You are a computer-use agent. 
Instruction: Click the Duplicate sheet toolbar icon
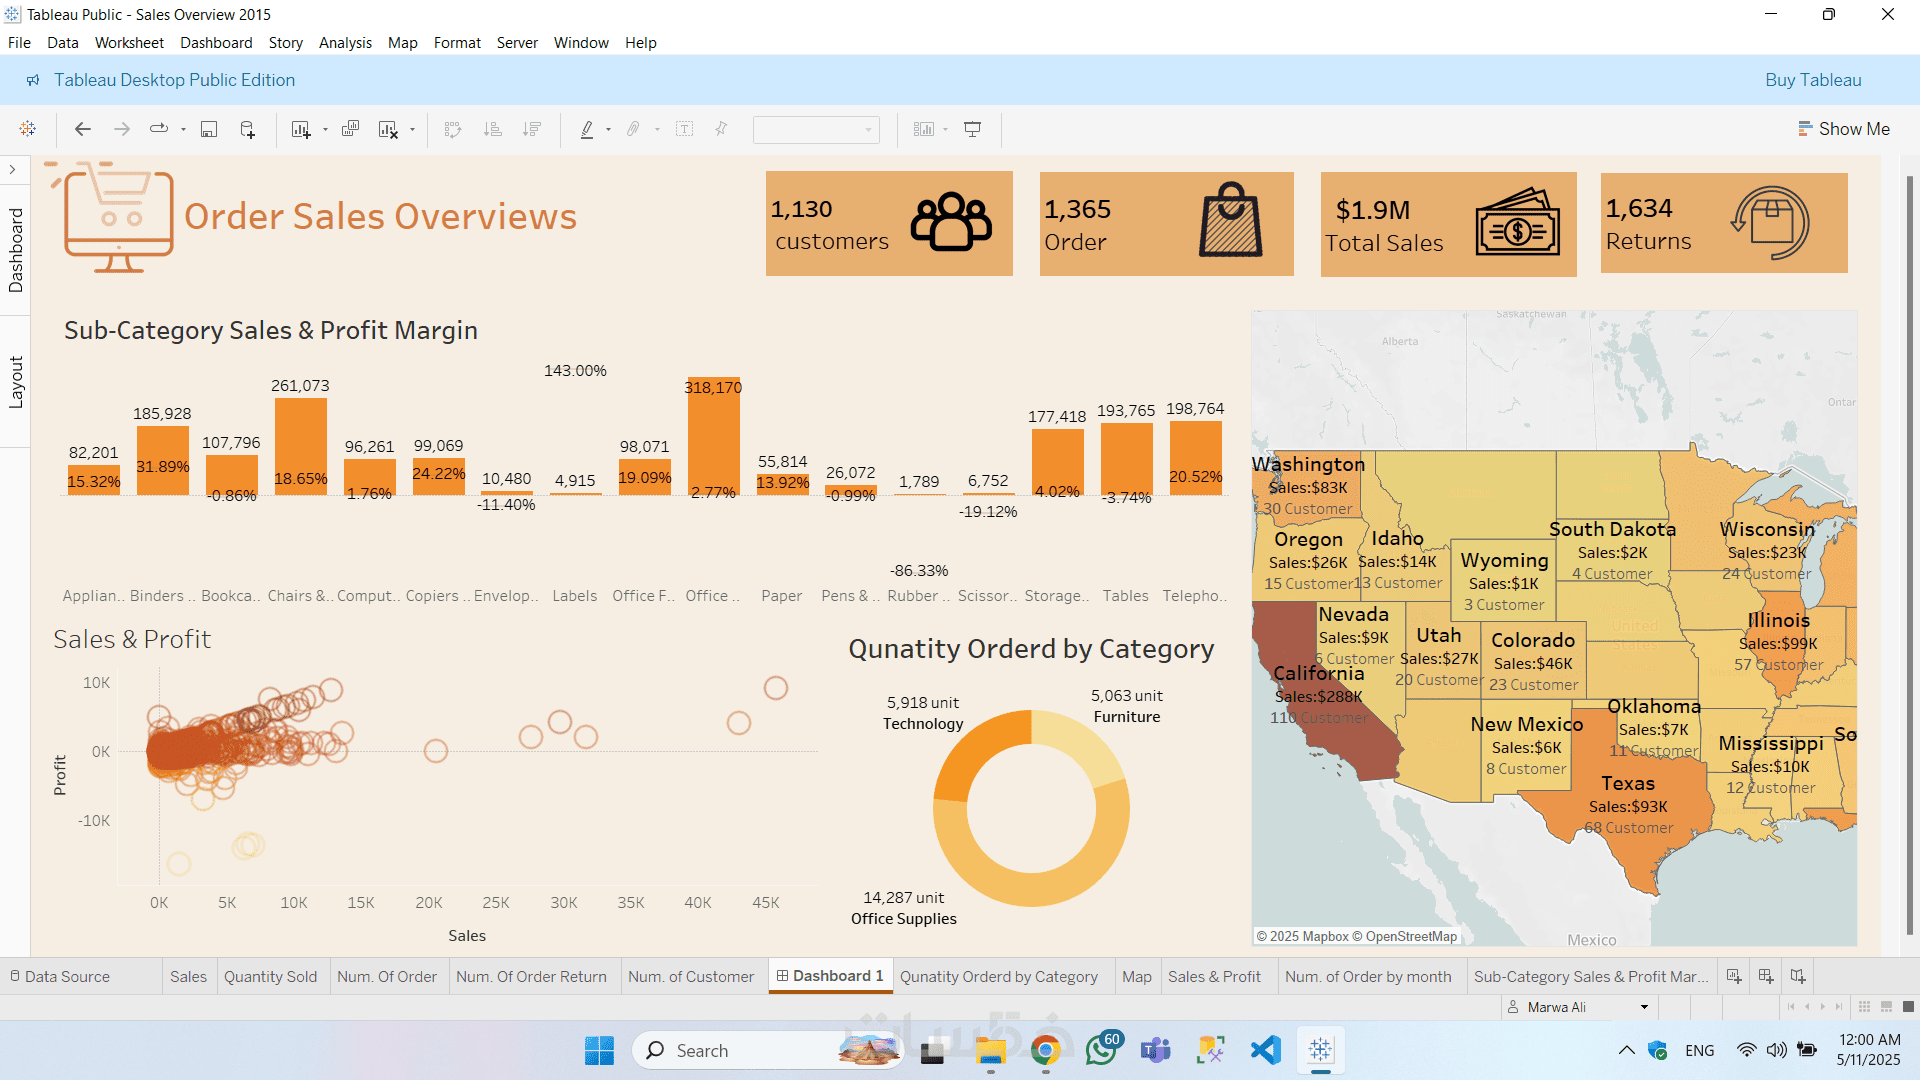click(x=350, y=129)
